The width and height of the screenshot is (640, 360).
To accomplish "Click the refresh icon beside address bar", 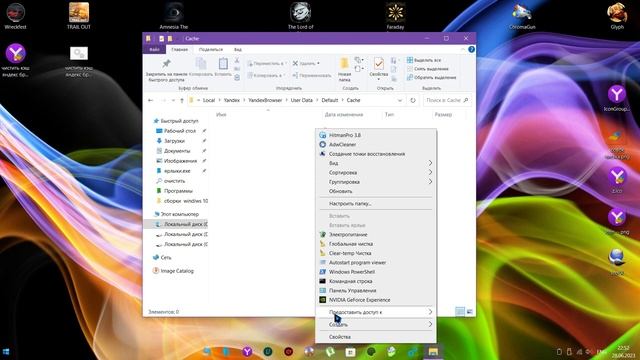I will tap(413, 100).
